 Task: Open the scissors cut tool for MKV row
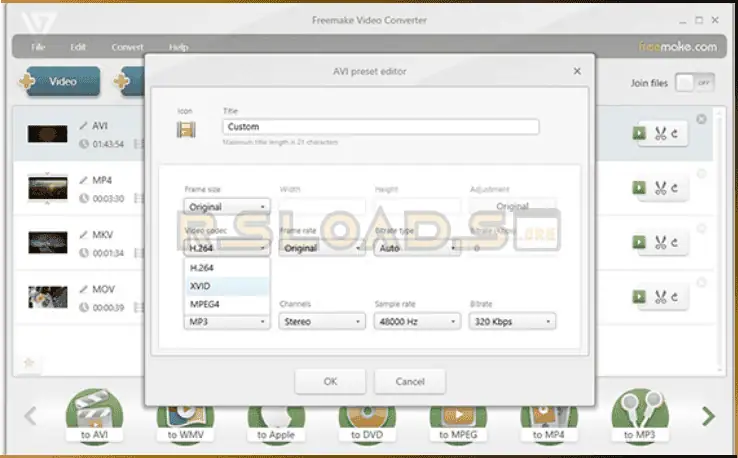pos(660,243)
